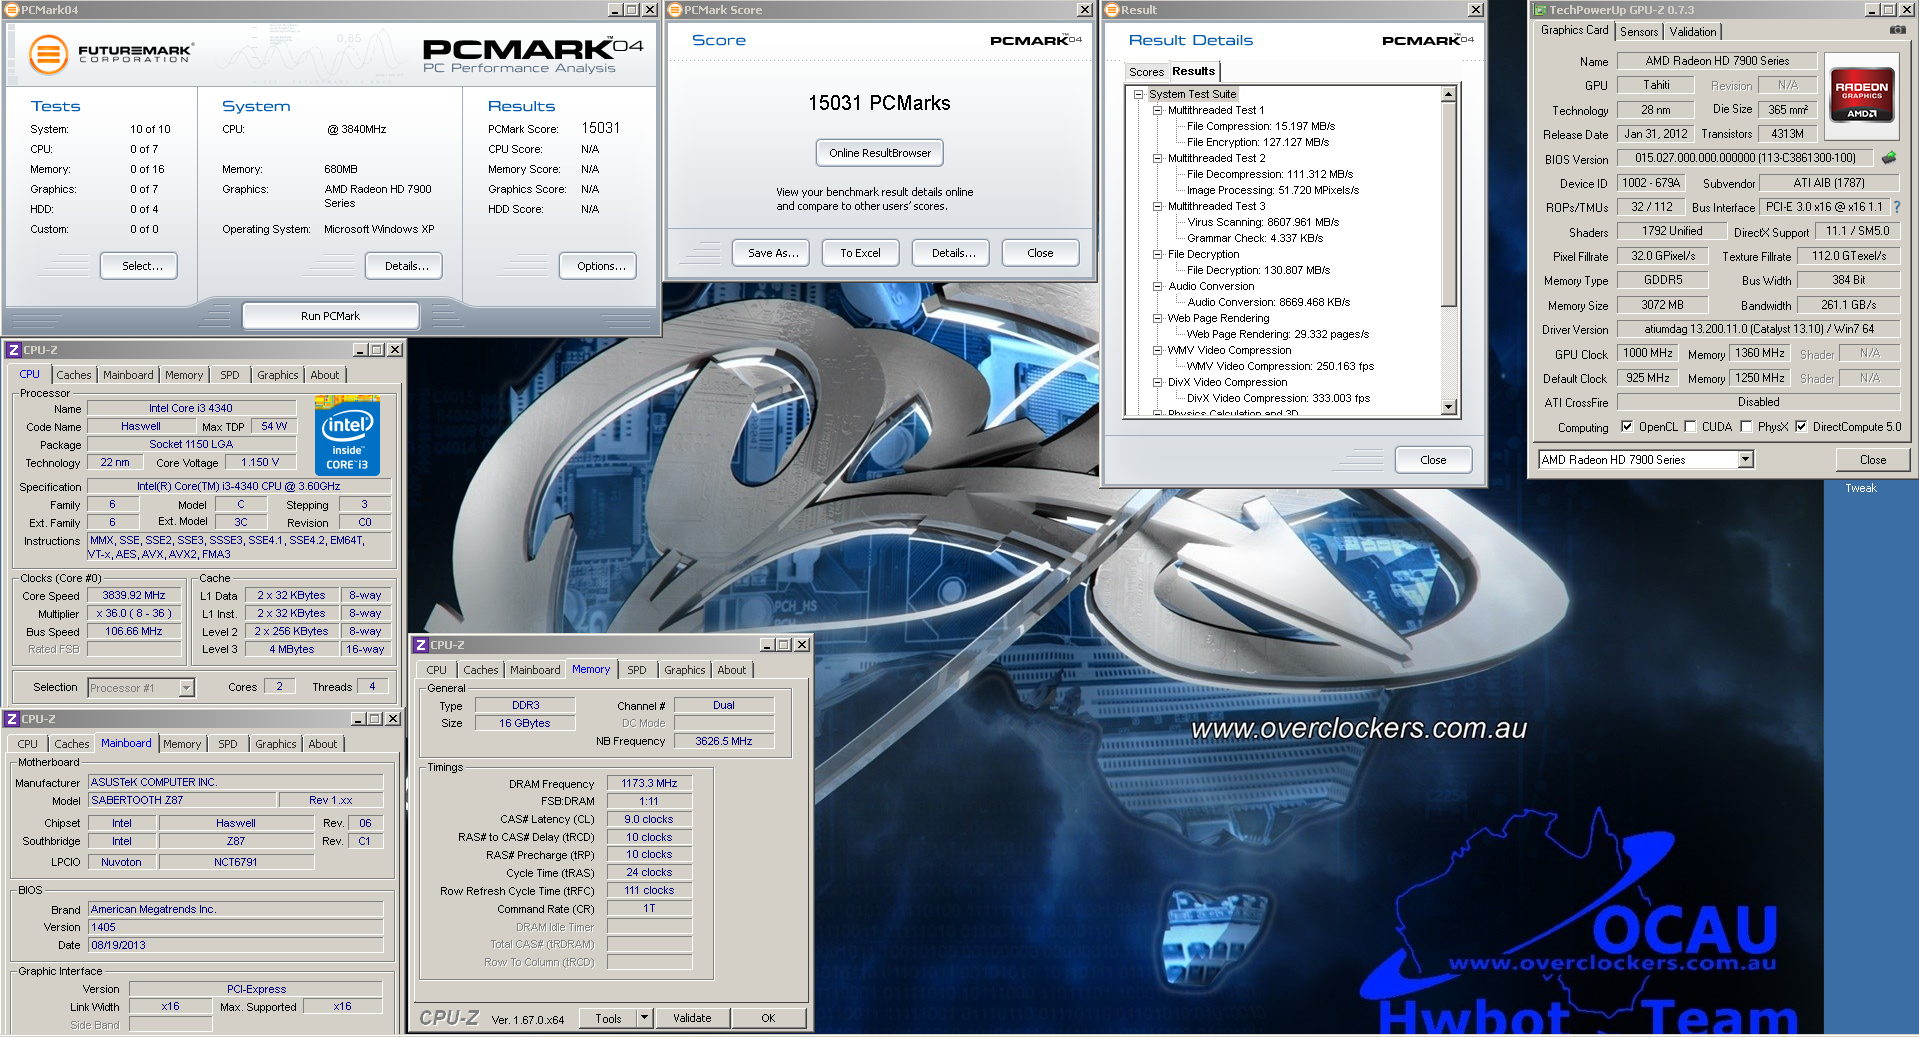
Task: Click the Run PCMark button
Action: [x=330, y=316]
